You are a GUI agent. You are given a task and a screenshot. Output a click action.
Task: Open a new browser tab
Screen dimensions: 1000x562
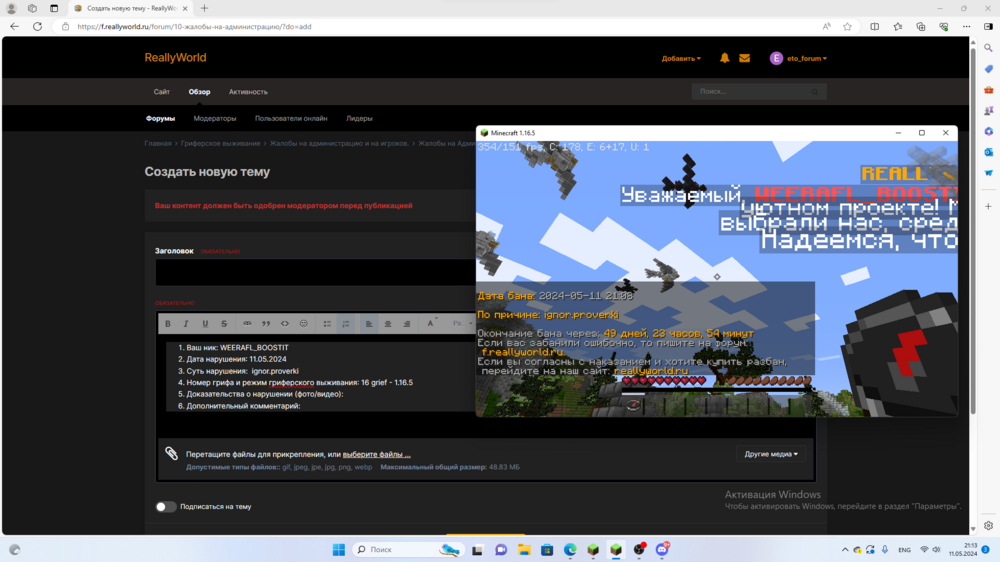[x=204, y=8]
